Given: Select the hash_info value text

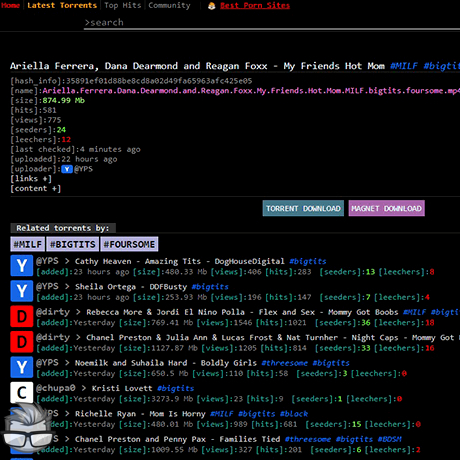Looking at the screenshot, I should [159, 81].
